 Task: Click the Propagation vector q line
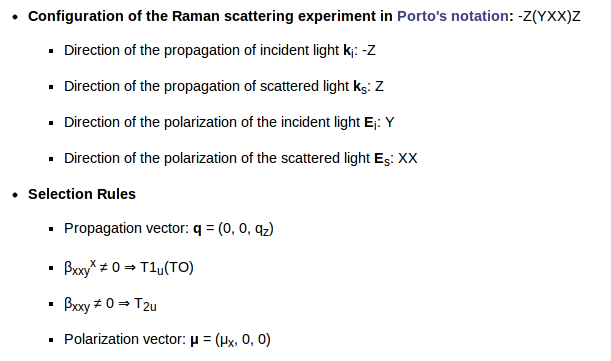coord(169,229)
